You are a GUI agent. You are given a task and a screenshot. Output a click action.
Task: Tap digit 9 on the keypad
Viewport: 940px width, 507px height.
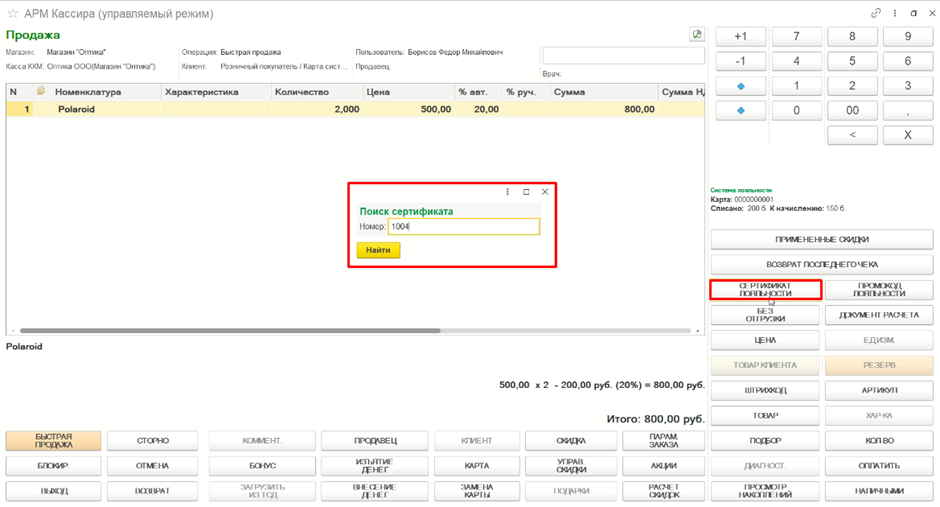click(x=908, y=37)
